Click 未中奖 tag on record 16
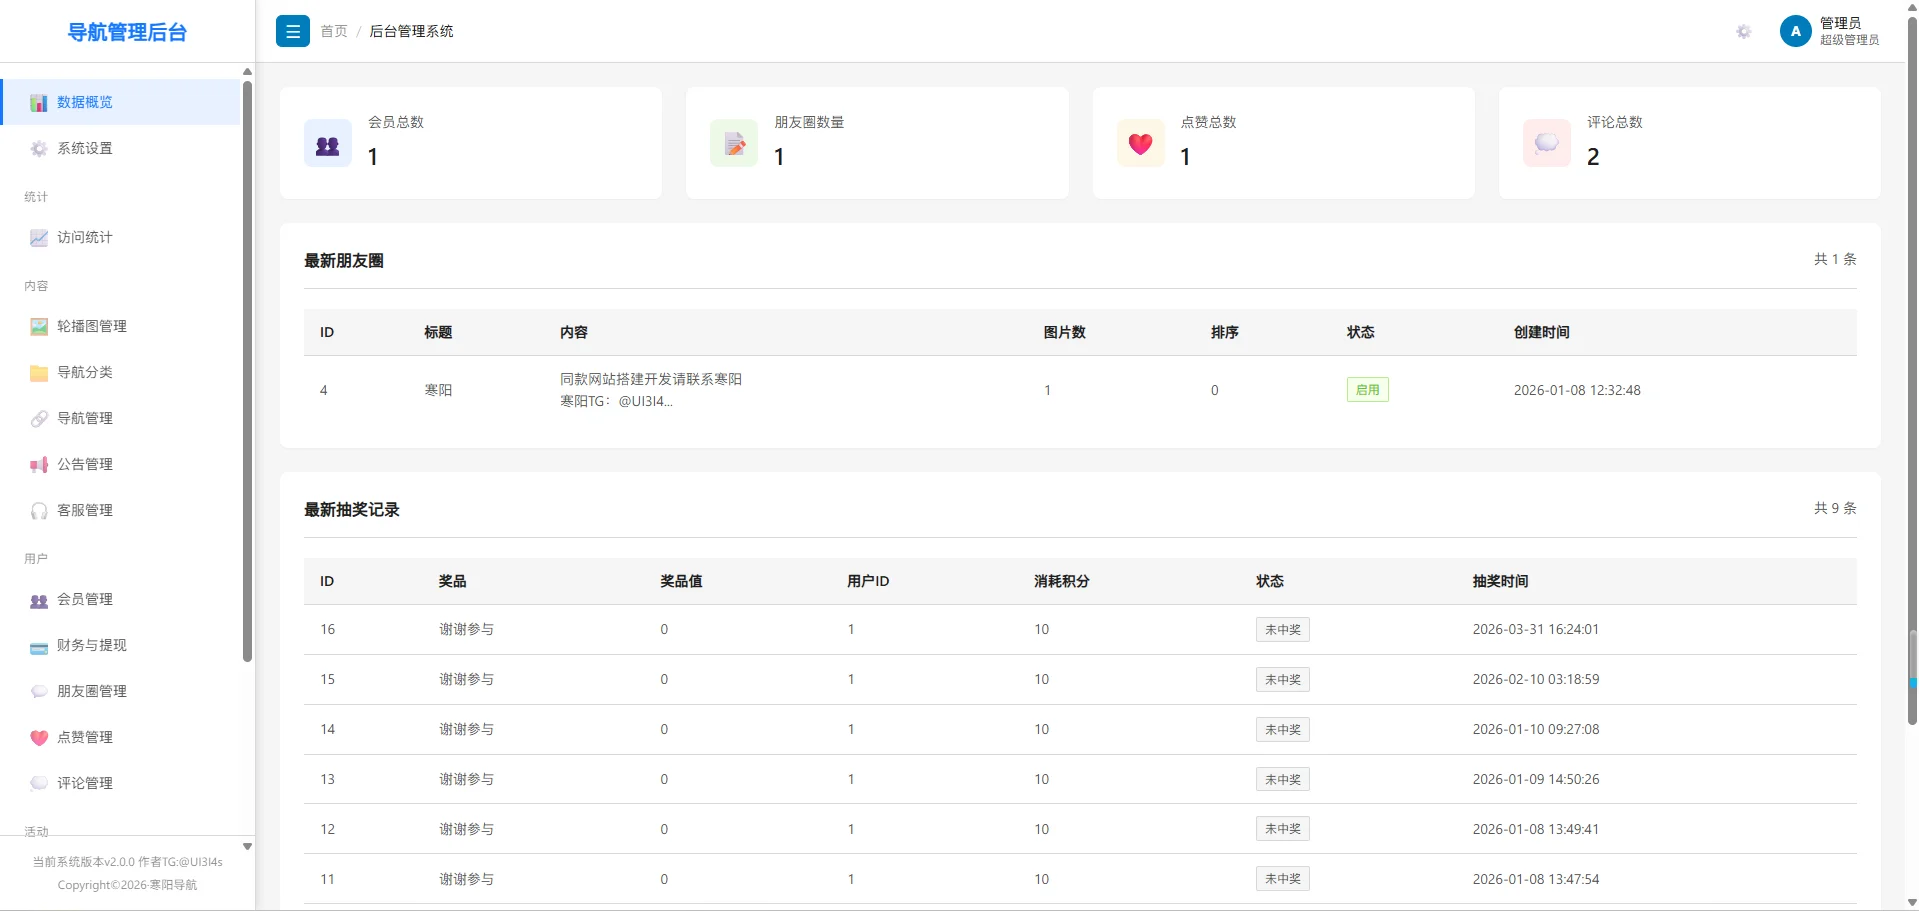Image resolution: width=1919 pixels, height=911 pixels. click(x=1282, y=629)
